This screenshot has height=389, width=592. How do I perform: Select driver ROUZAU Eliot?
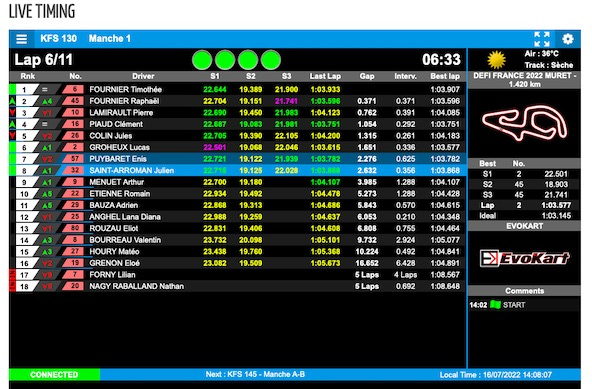click(x=114, y=228)
